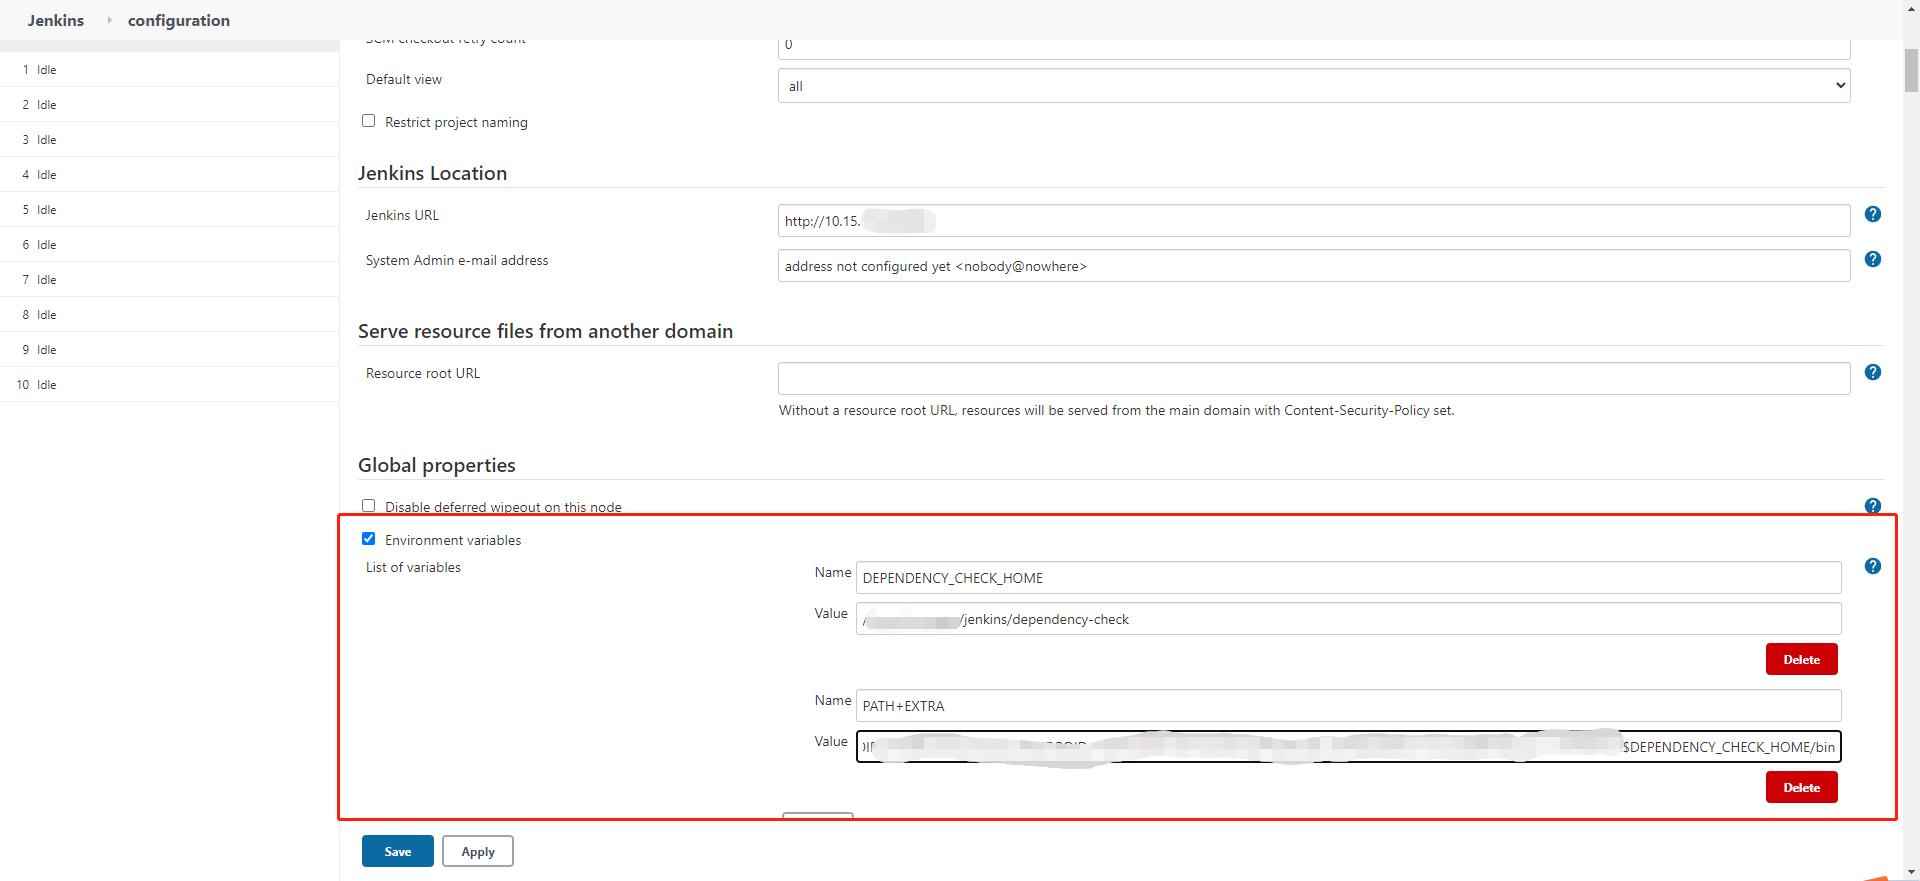Focus the Jenkins URL input field

[1313, 221]
